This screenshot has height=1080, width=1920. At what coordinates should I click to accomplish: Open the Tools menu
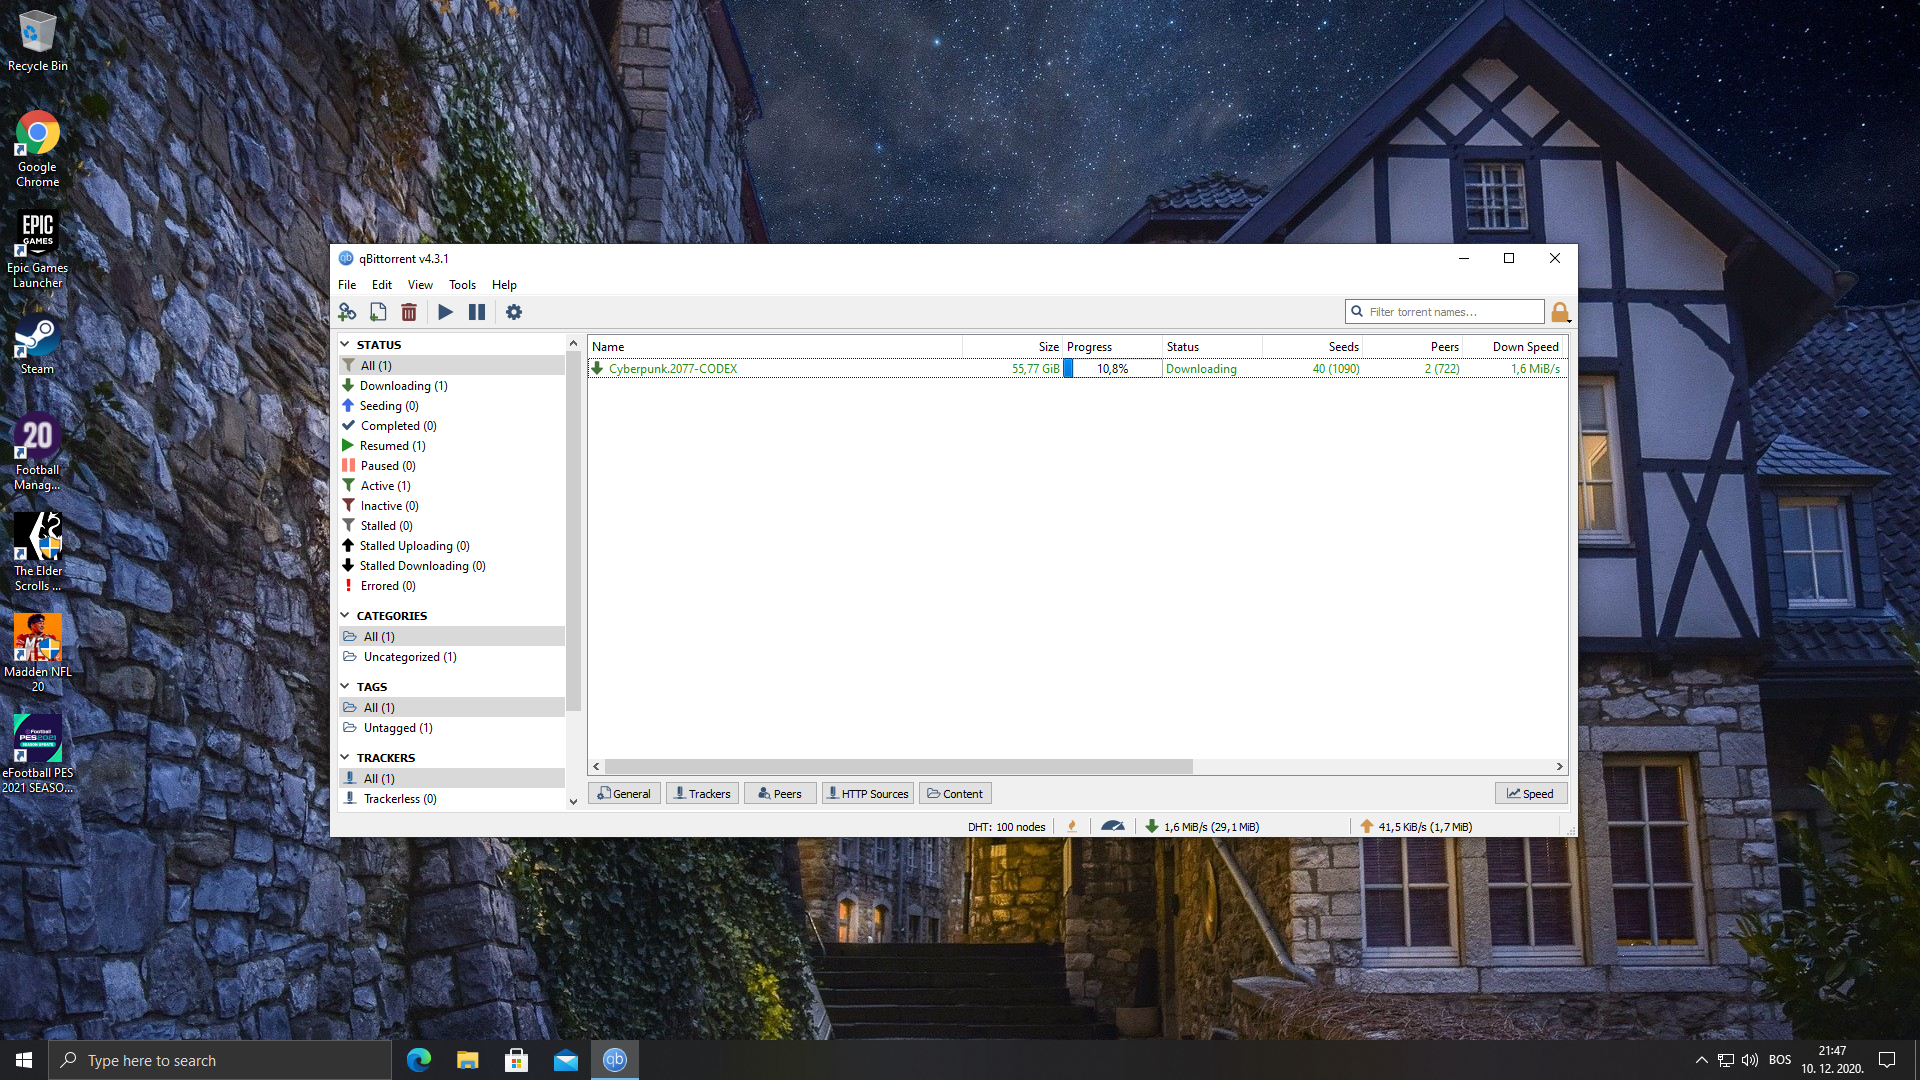click(462, 285)
